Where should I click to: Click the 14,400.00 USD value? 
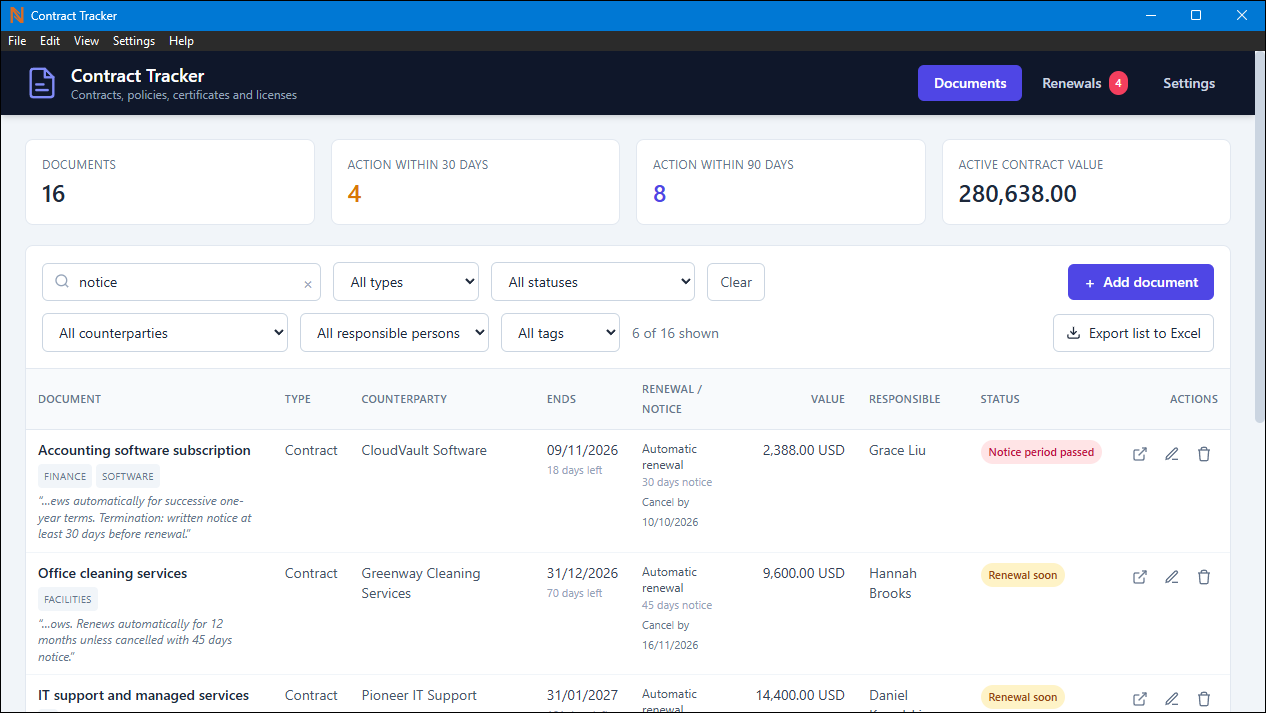click(x=800, y=695)
